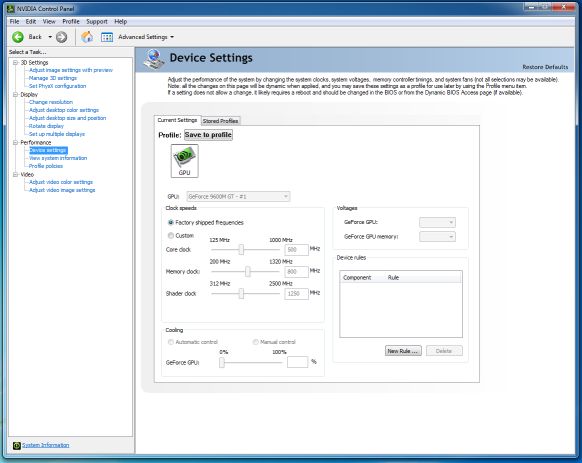582x463 pixels.
Task: Select Manual control cooling radio button
Action: 255,342
